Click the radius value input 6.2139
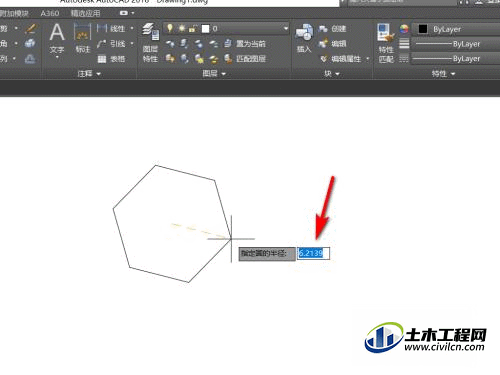Image resolution: width=500 pixels, height=375 pixels. 313,253
